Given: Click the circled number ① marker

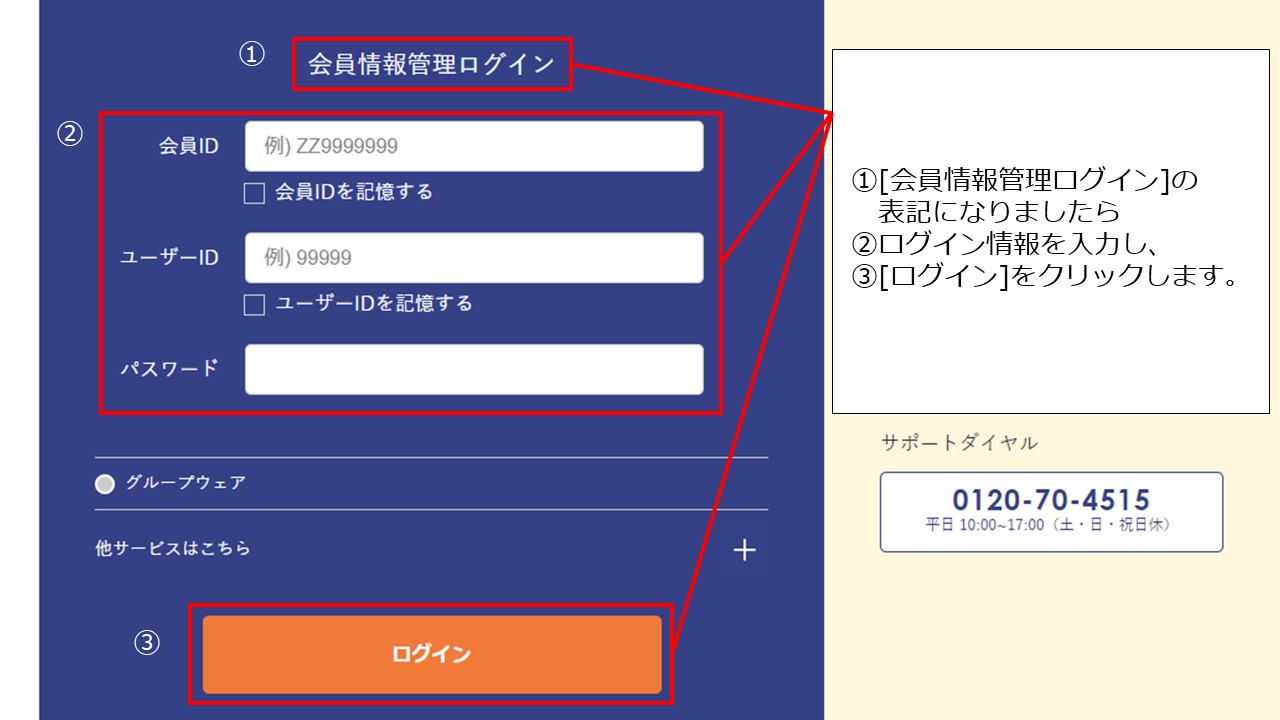Looking at the screenshot, I should (251, 55).
